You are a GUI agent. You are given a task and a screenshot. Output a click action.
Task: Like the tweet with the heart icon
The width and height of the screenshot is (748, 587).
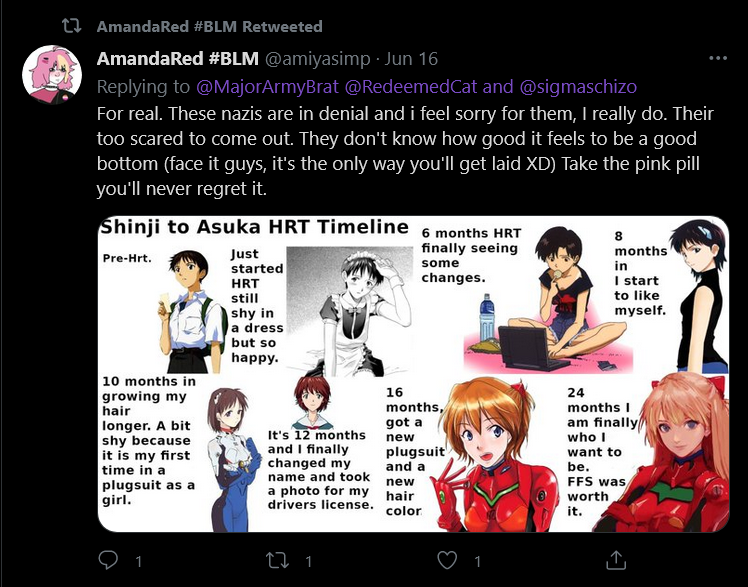click(x=447, y=560)
